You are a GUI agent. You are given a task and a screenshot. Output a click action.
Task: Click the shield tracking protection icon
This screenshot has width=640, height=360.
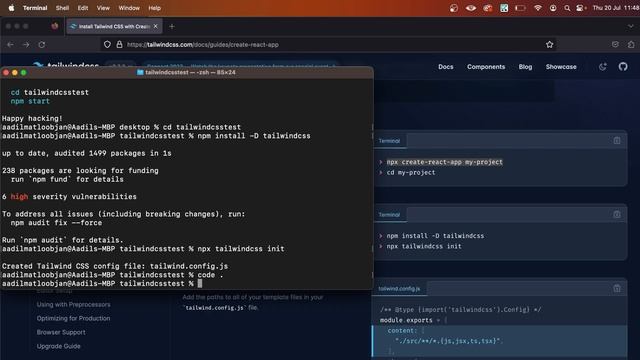[x=107, y=44]
